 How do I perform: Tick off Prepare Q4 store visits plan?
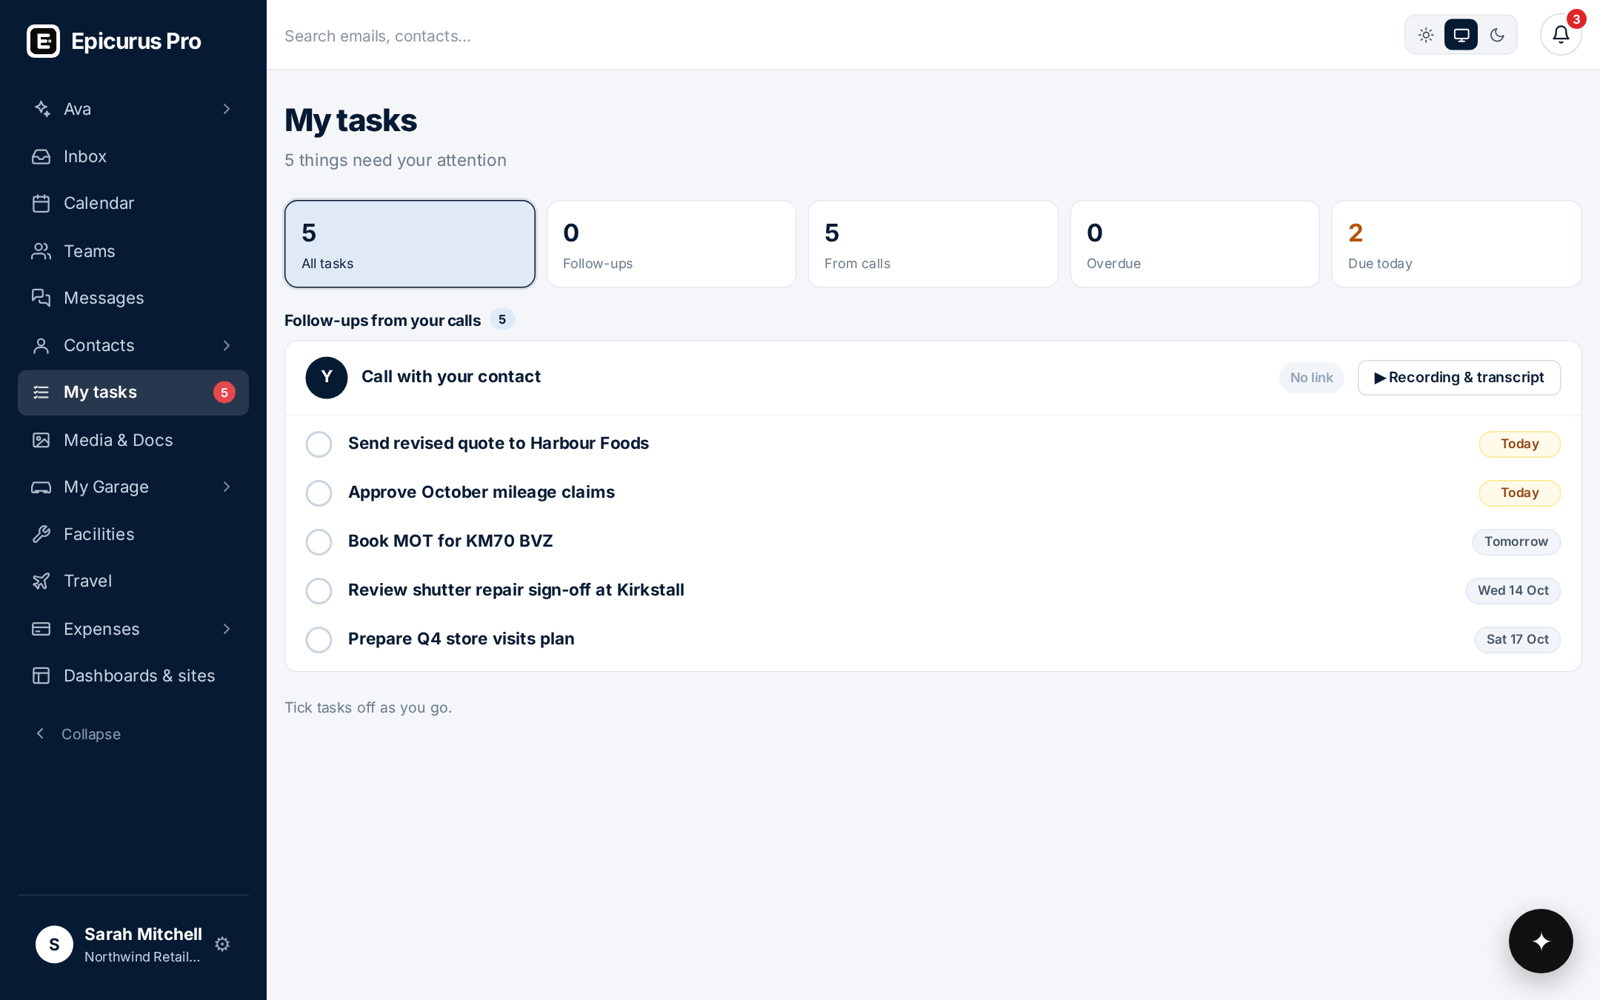tap(319, 640)
